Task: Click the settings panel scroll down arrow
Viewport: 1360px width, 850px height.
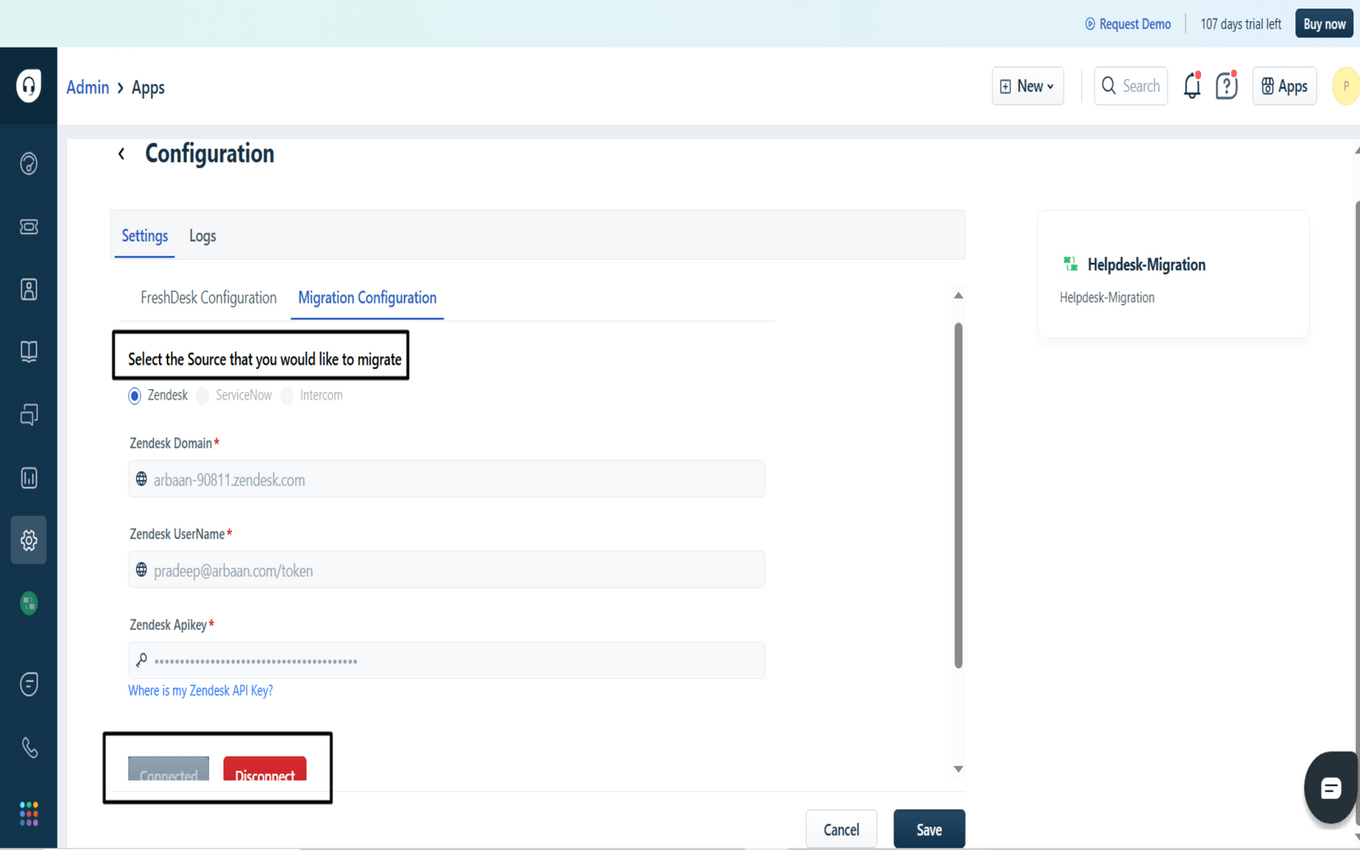Action: [x=958, y=769]
